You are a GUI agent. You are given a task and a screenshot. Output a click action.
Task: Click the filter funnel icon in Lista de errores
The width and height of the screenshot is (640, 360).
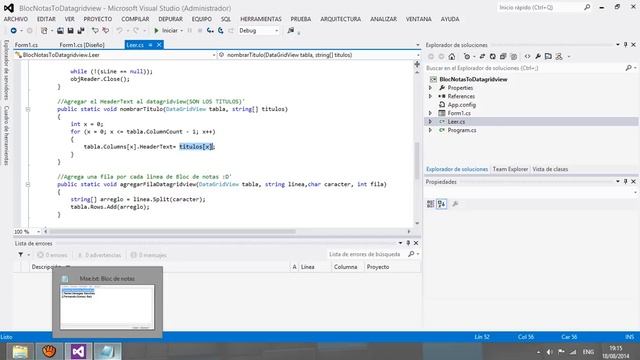[x=20, y=255]
